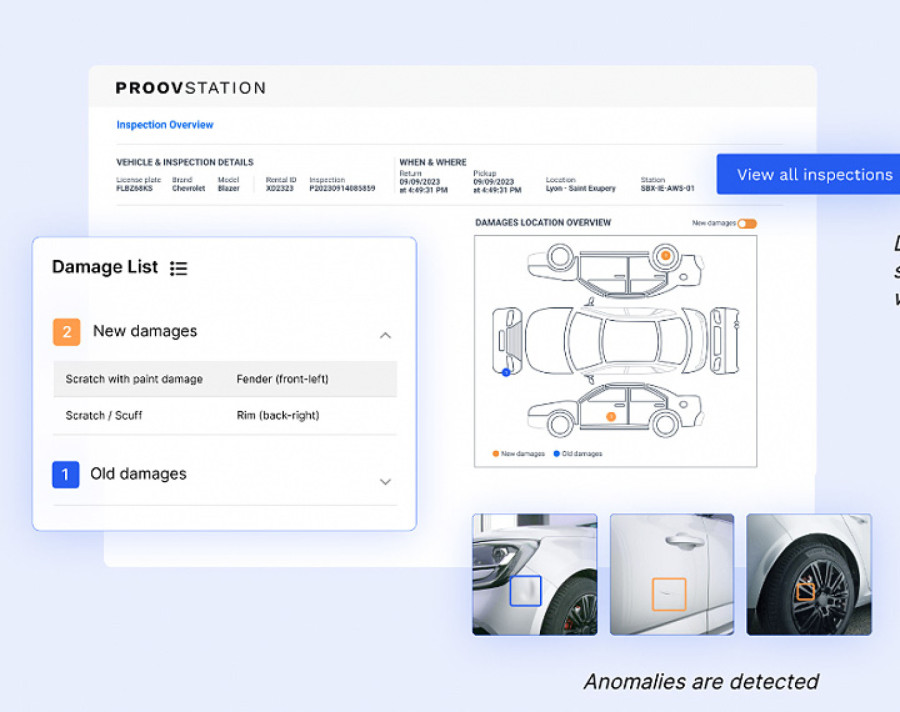Click the blue Old damages count badge
Viewport: 900px width, 712px height.
click(65, 475)
